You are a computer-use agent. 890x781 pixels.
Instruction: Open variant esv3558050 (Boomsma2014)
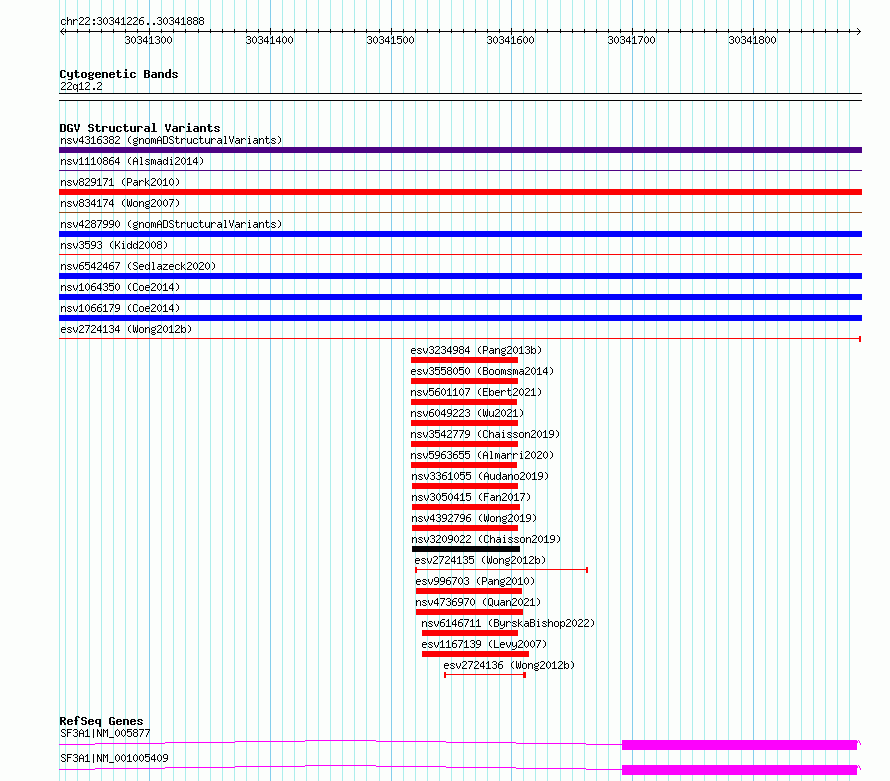(482, 371)
